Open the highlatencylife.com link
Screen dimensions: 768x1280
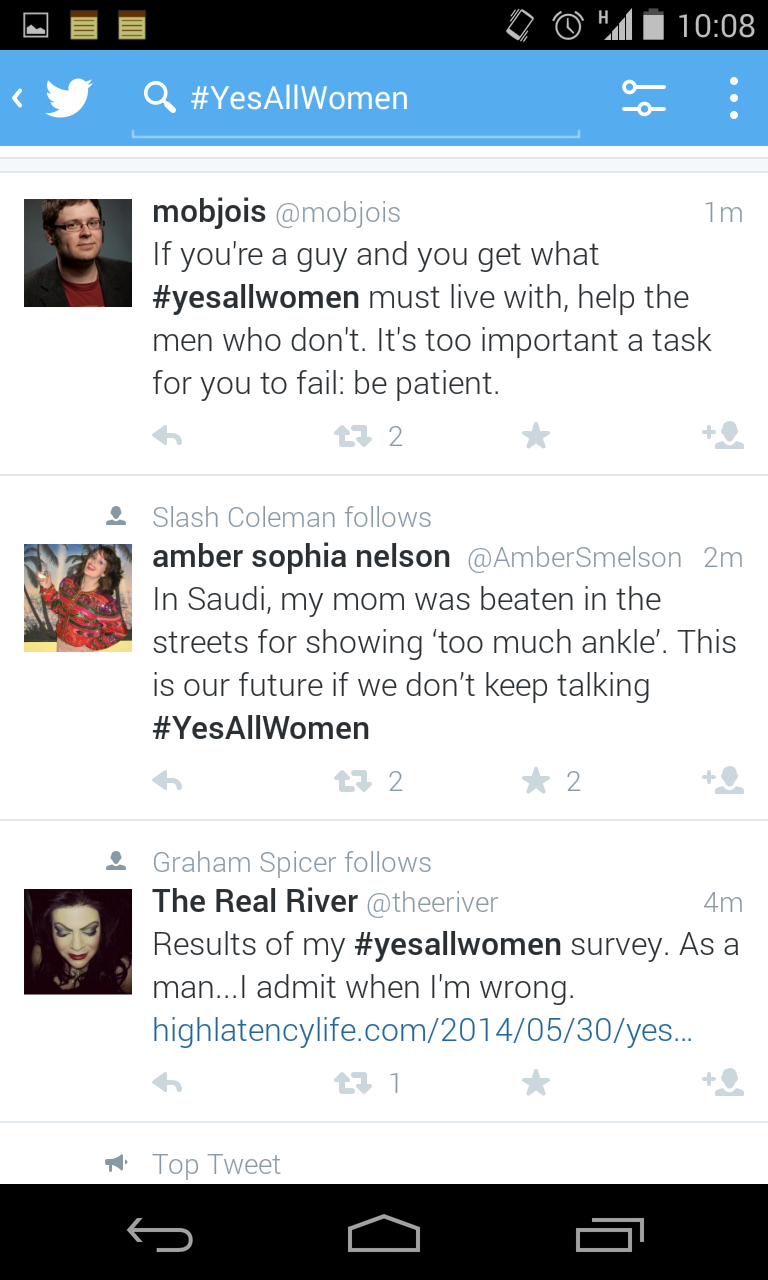[x=422, y=1031]
